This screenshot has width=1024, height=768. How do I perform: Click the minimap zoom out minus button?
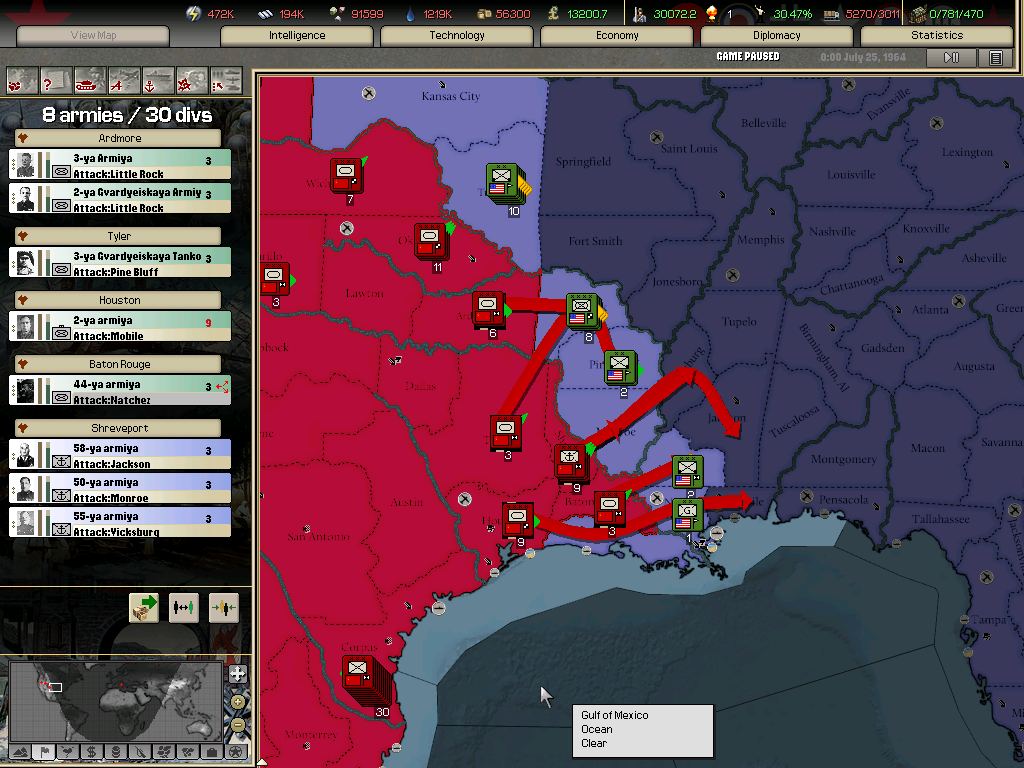pos(238,724)
